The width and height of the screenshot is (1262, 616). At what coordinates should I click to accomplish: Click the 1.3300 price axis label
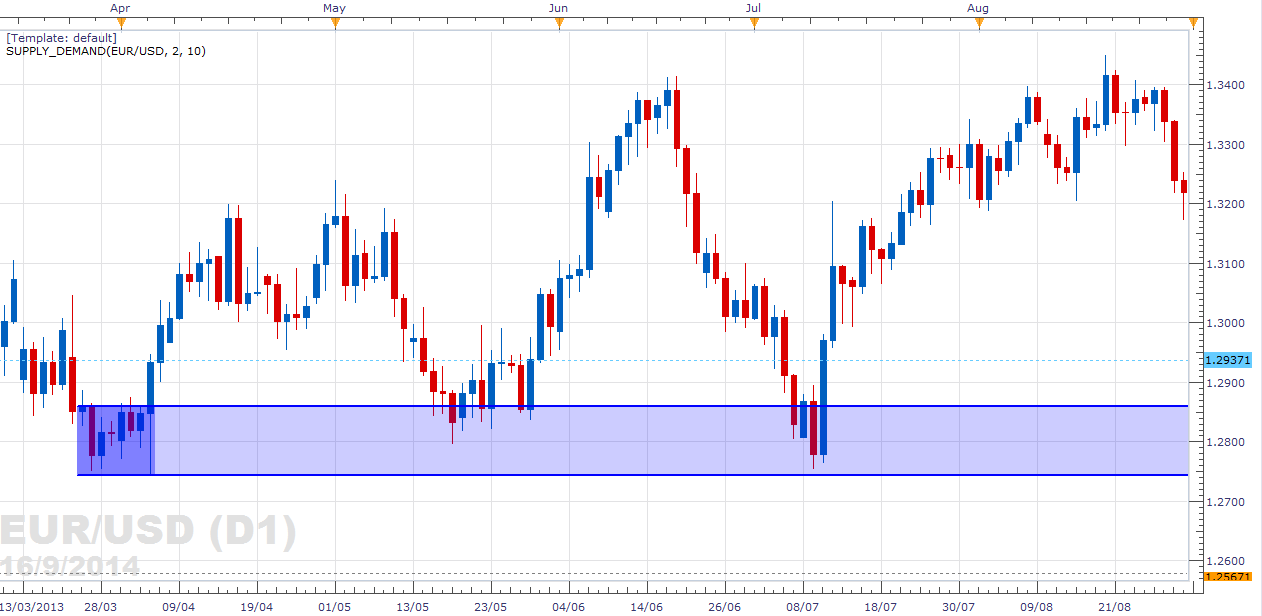1225,145
